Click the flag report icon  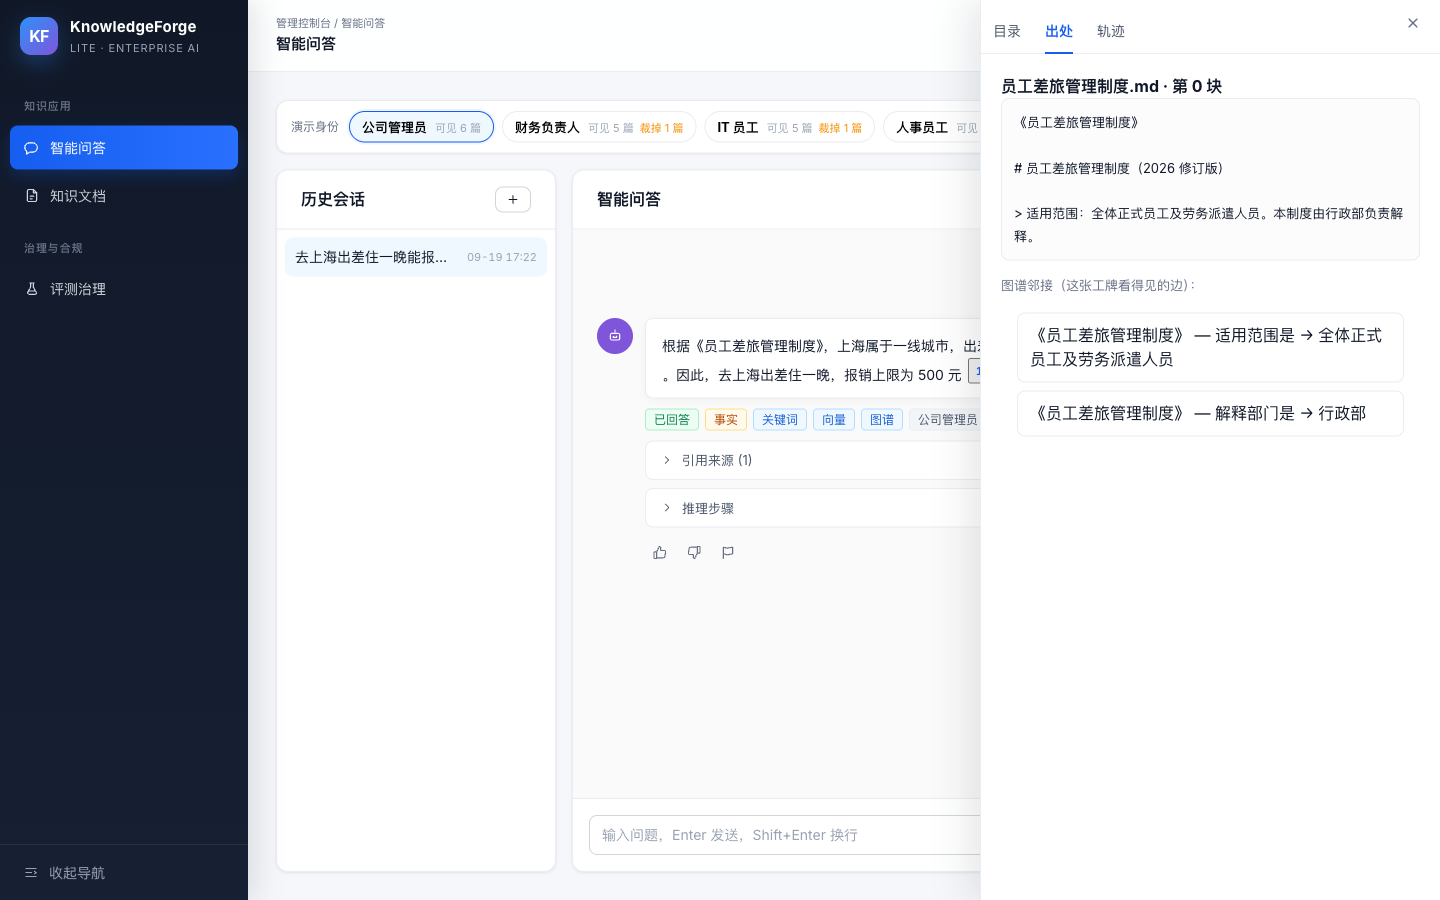pos(728,552)
